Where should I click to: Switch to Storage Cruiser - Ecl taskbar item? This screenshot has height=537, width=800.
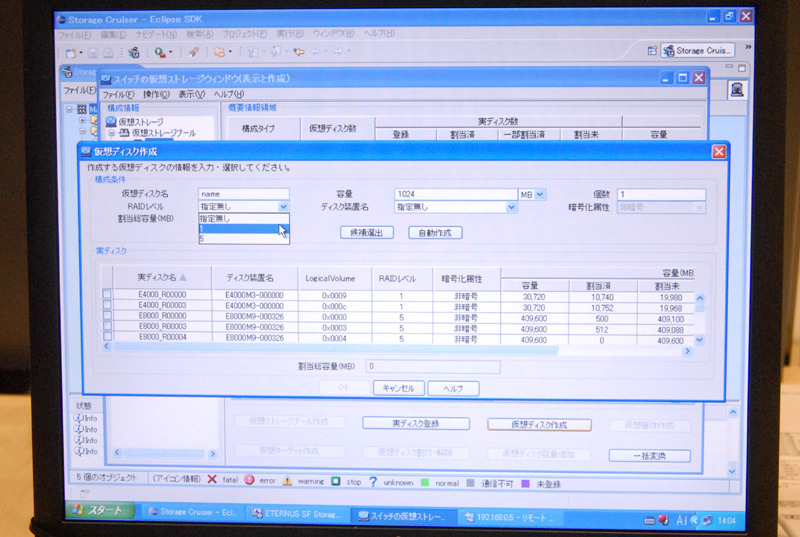(x=192, y=512)
